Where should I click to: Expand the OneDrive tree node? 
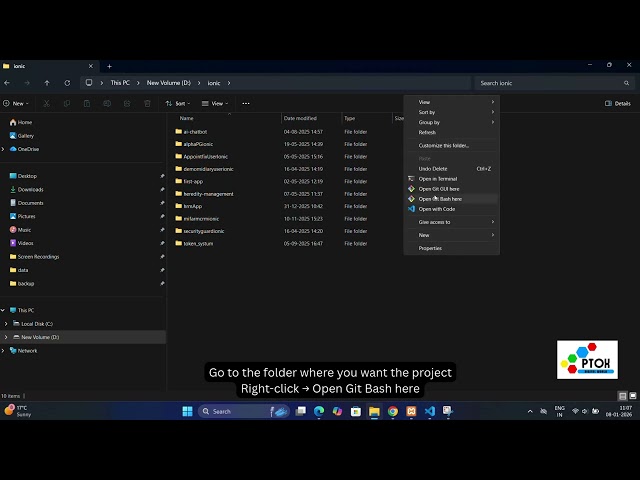tap(3, 149)
